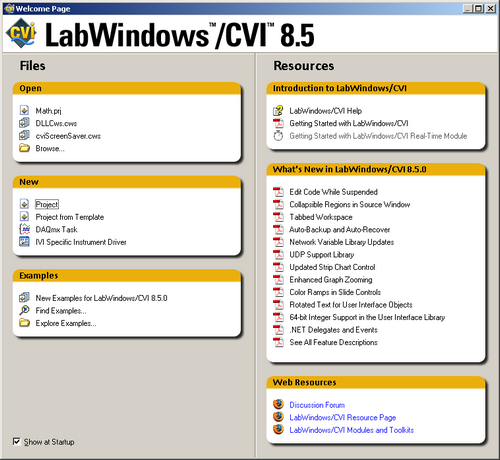Click the Find Examples magnifier icon
The image size is (500, 460).
(x=24, y=310)
